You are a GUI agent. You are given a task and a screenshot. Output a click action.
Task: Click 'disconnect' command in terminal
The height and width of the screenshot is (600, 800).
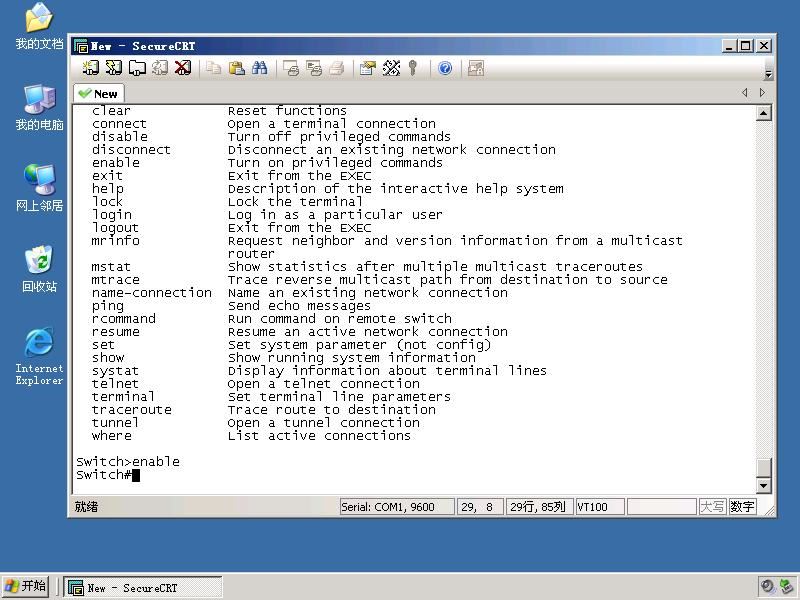click(x=131, y=150)
